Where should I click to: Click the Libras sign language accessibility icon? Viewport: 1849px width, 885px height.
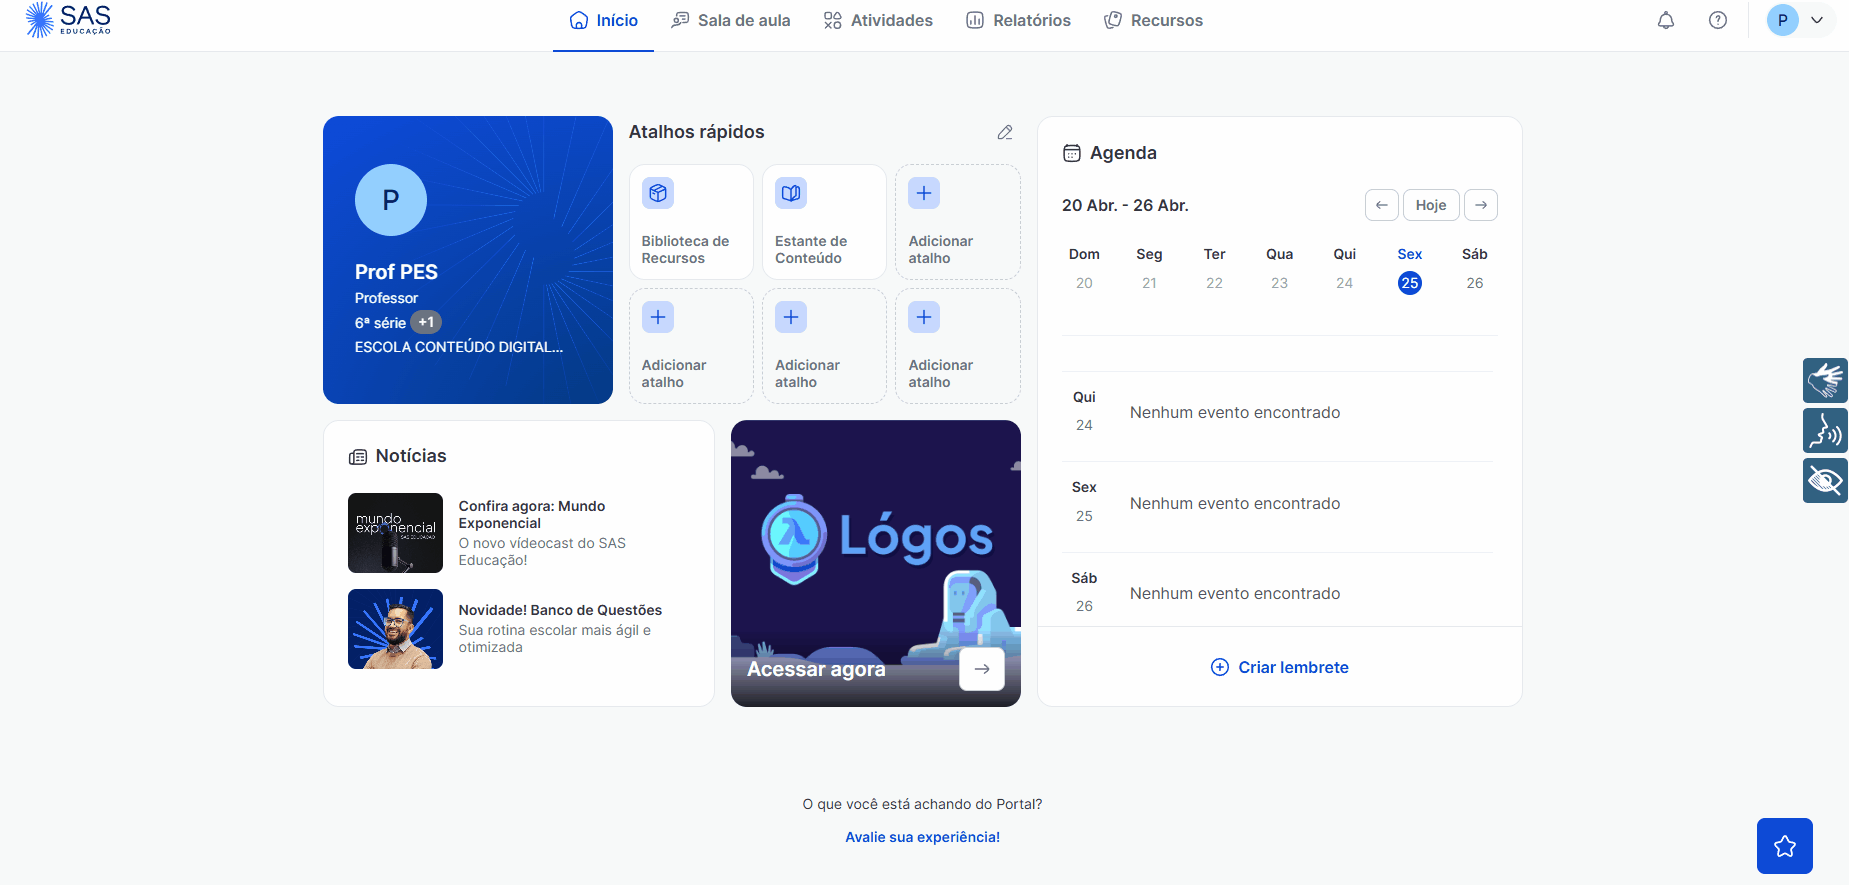click(1824, 380)
